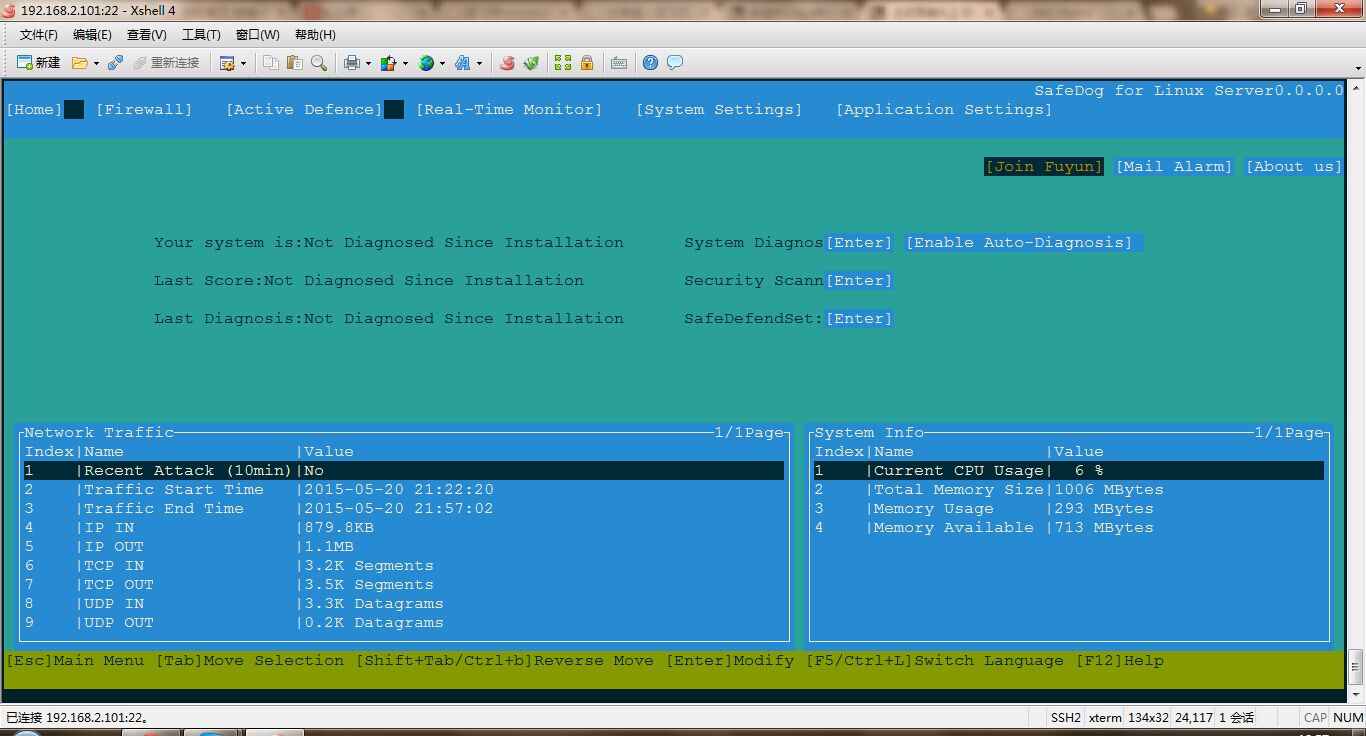Click the padlock lock-screen icon
The width and height of the screenshot is (1366, 736).
click(587, 63)
